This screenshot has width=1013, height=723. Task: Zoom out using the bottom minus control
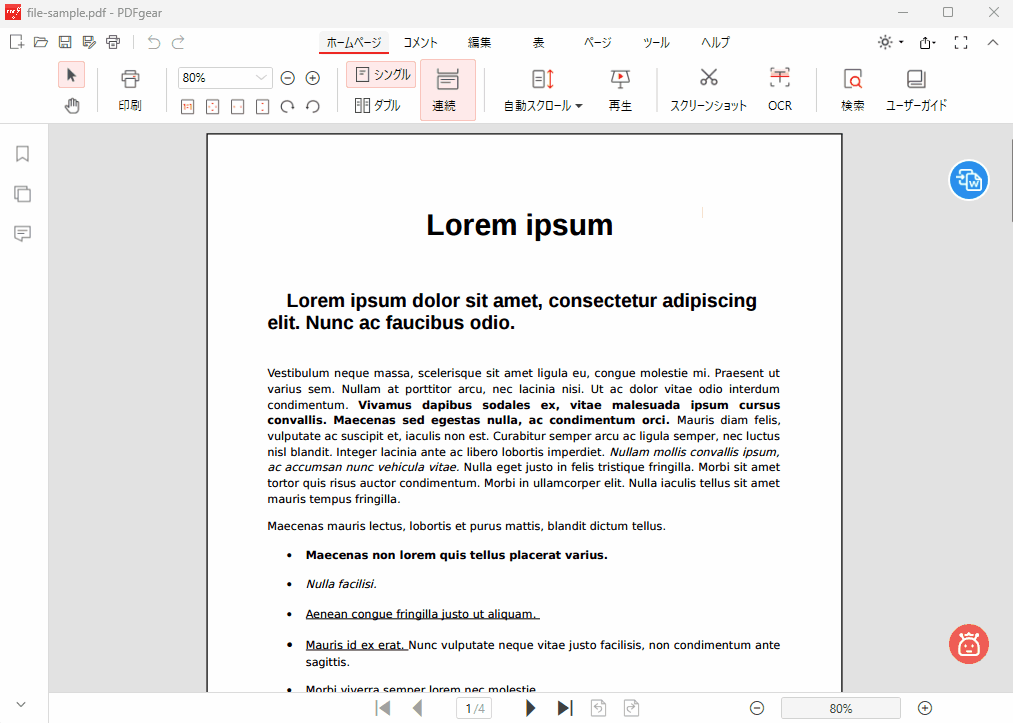pos(757,707)
